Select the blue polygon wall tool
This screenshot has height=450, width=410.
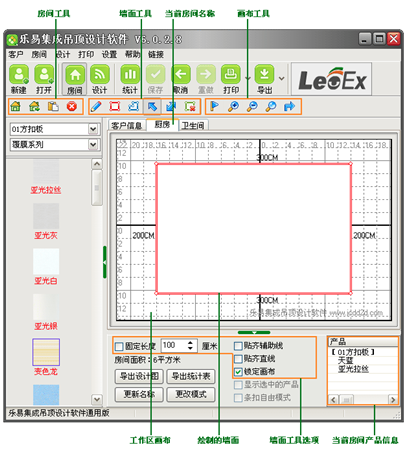pos(134,107)
